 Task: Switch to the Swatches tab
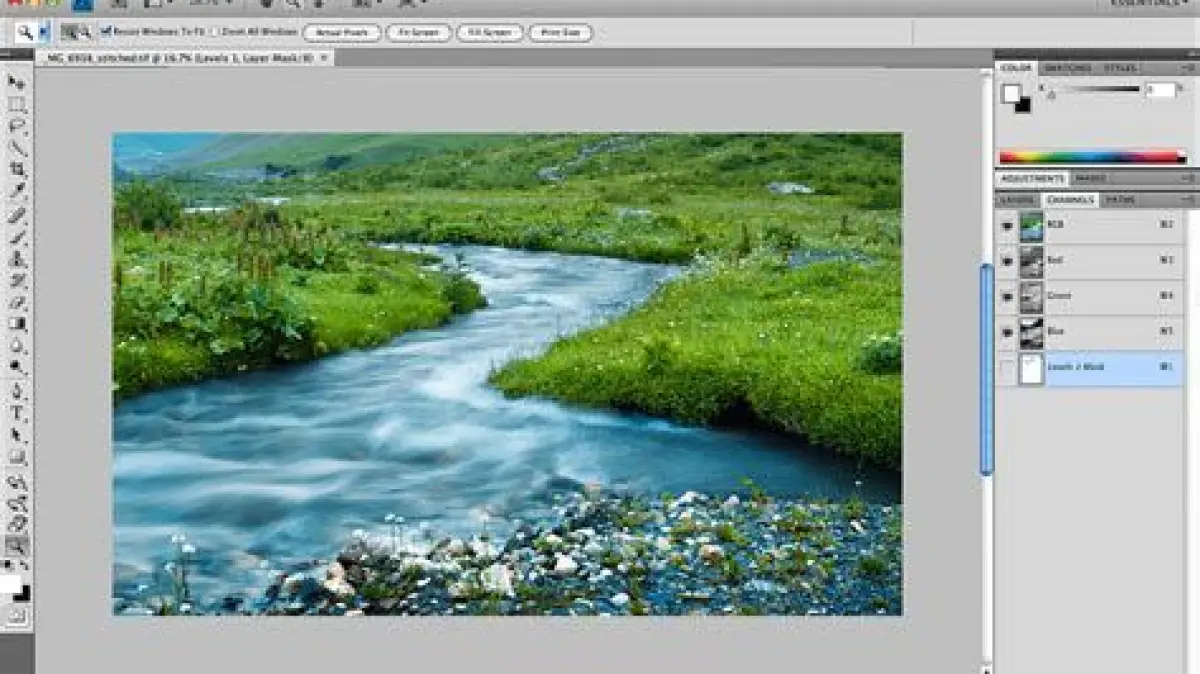pos(1068,68)
